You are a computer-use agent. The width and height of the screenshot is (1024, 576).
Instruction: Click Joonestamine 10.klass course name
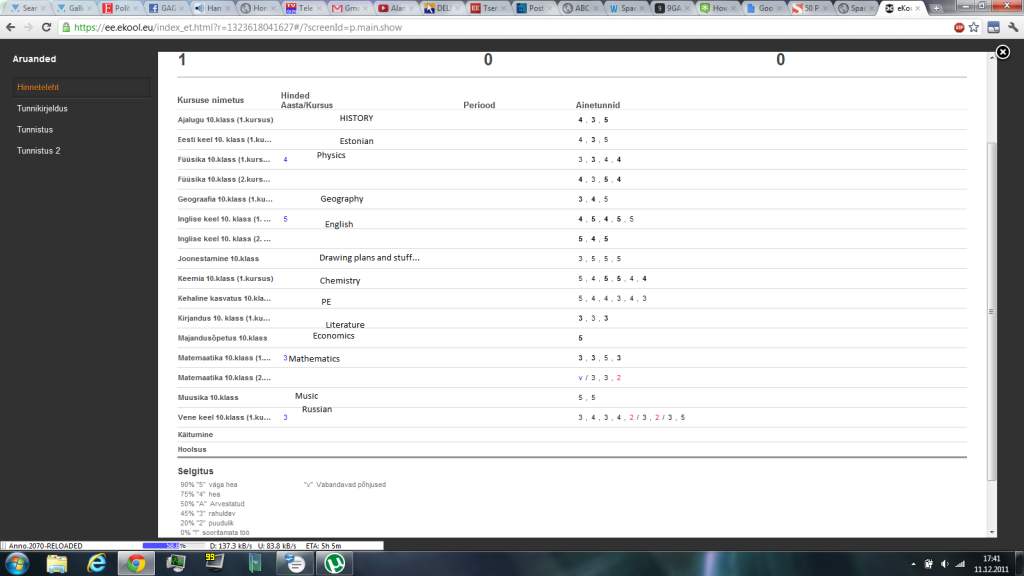(x=218, y=259)
